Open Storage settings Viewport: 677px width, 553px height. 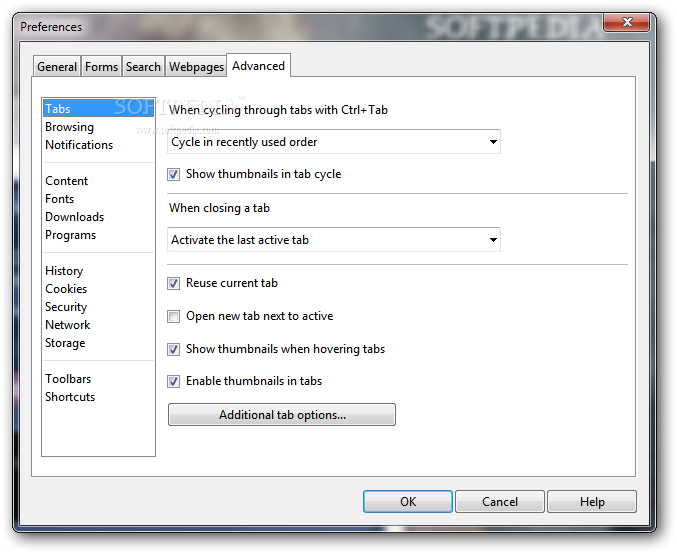pyautogui.click(x=98, y=343)
